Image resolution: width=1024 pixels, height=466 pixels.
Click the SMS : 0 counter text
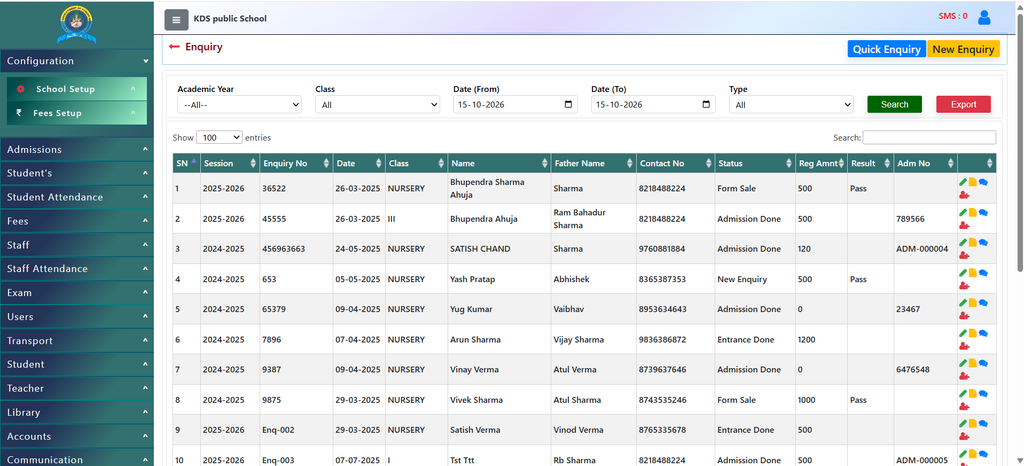953,16
